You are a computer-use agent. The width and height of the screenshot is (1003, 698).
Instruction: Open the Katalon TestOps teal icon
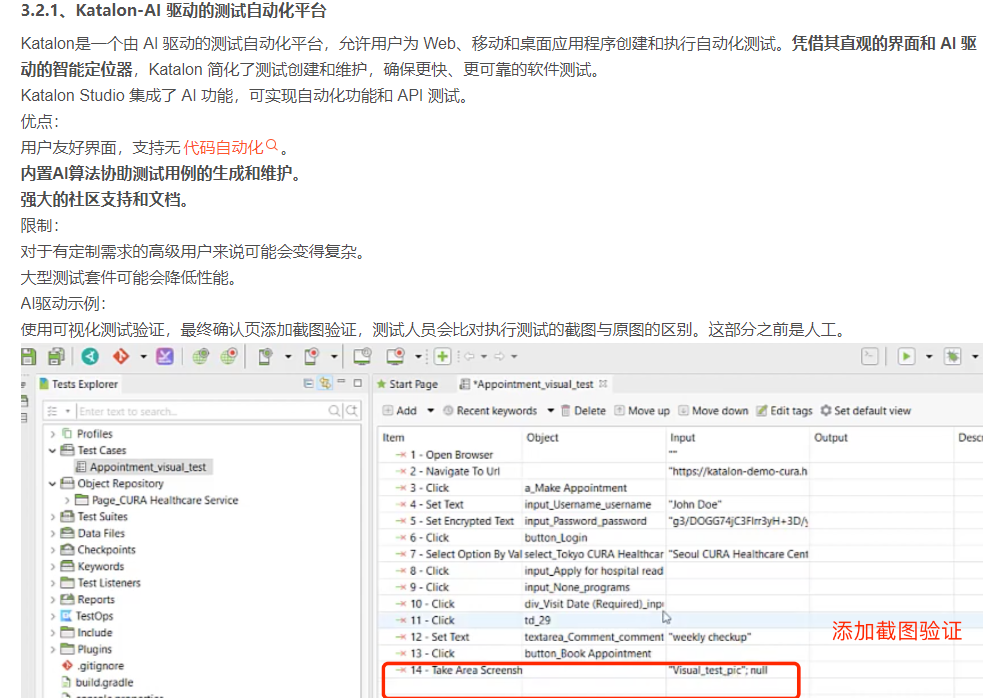click(90, 356)
